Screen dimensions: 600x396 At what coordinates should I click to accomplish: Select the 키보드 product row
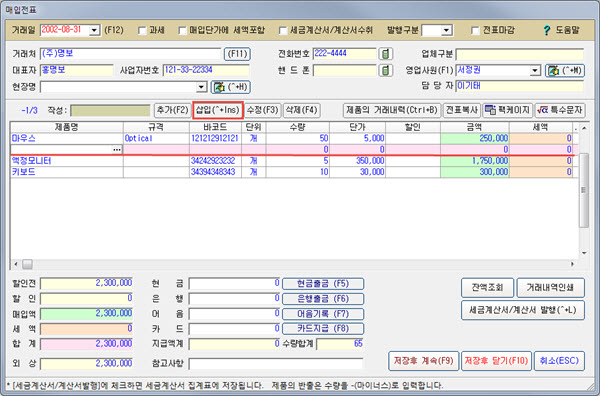(294, 172)
